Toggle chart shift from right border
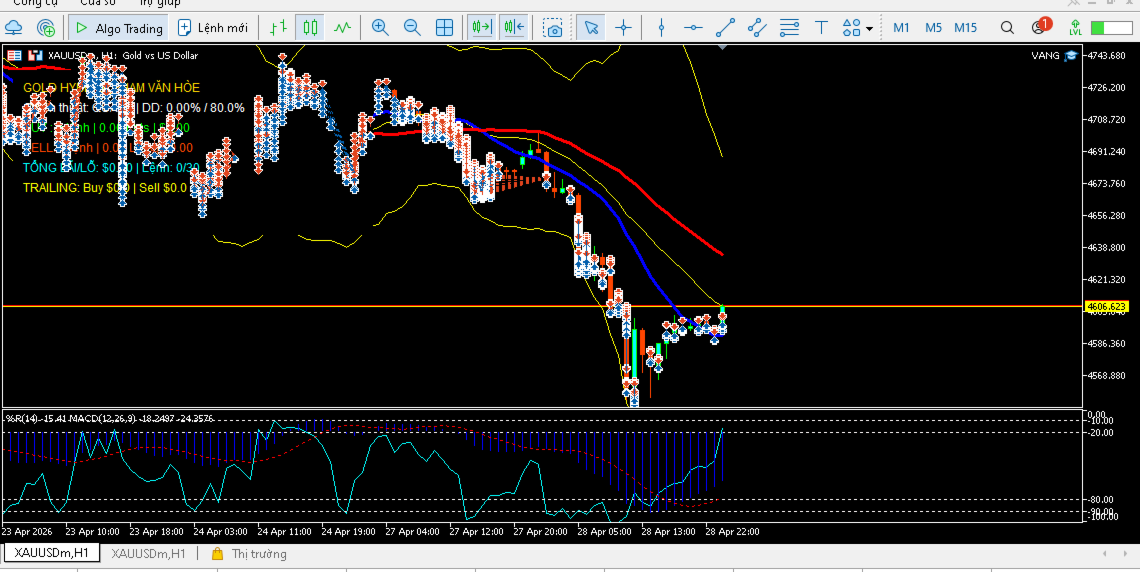Image resolution: width=1140 pixels, height=572 pixels. point(514,28)
